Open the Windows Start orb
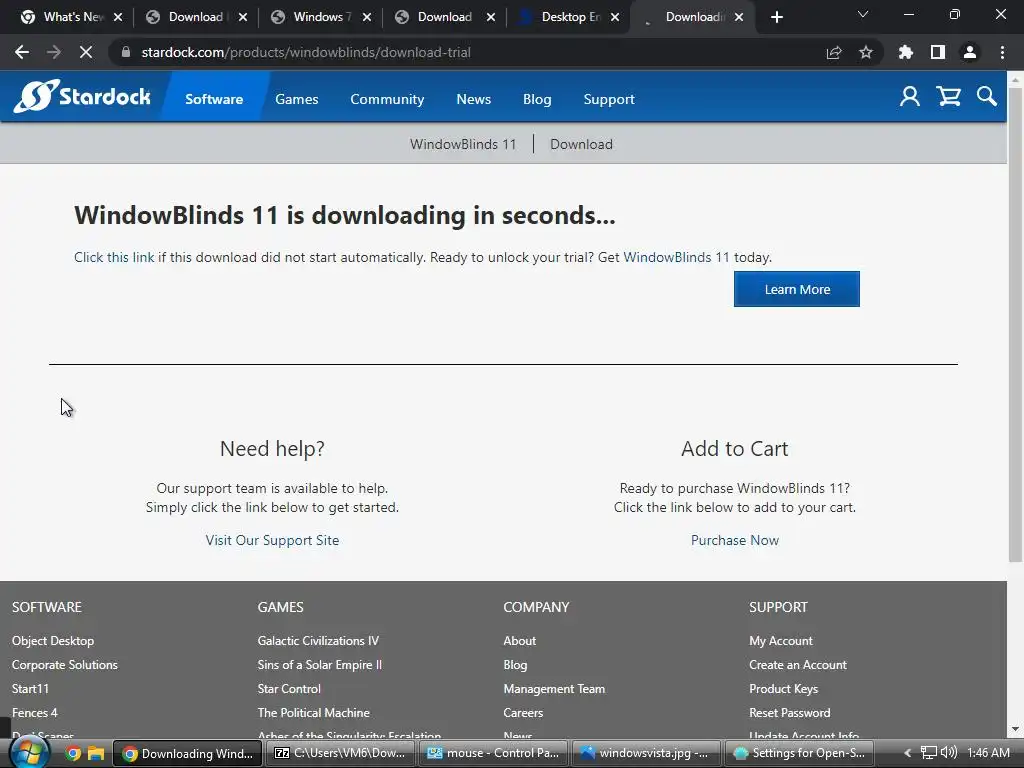The image size is (1024, 768). click(29, 753)
